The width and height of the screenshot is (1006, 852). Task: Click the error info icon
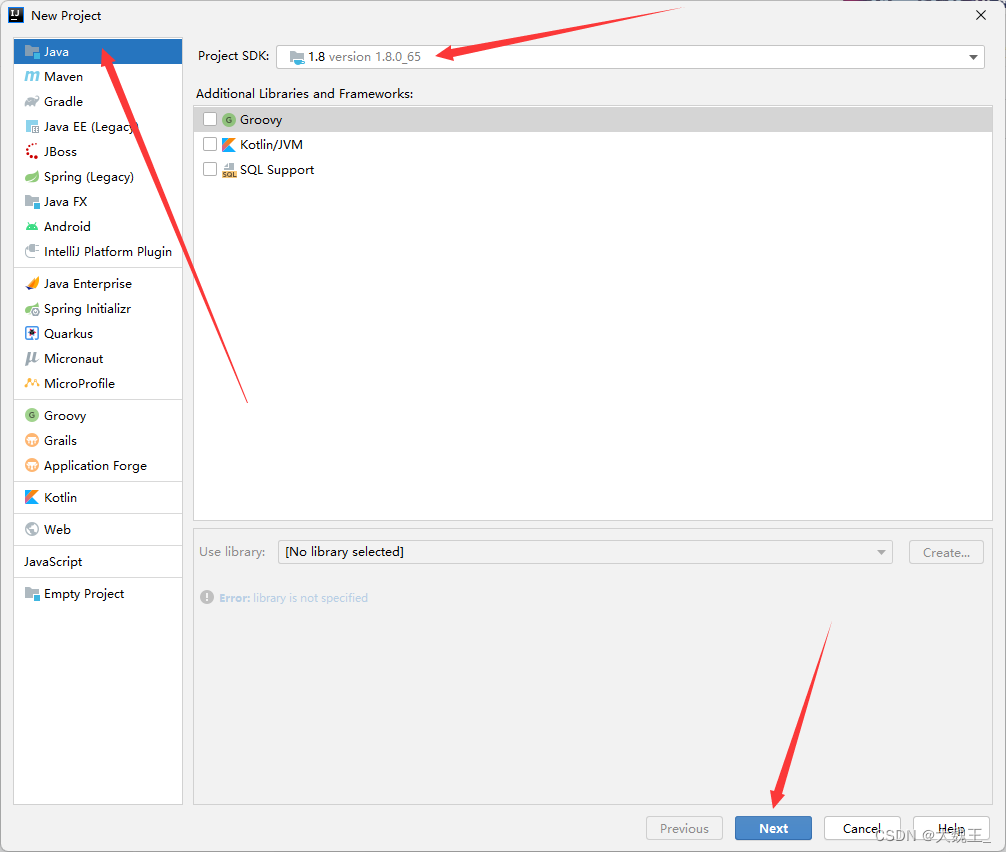[x=207, y=597]
